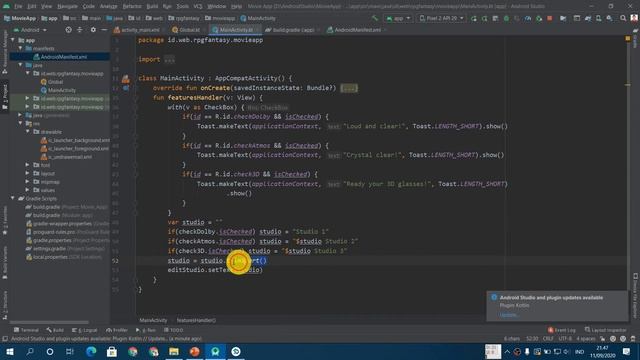The height and width of the screenshot is (360, 640).
Task: Open the 1: Project side tool tab
Action: (5, 97)
